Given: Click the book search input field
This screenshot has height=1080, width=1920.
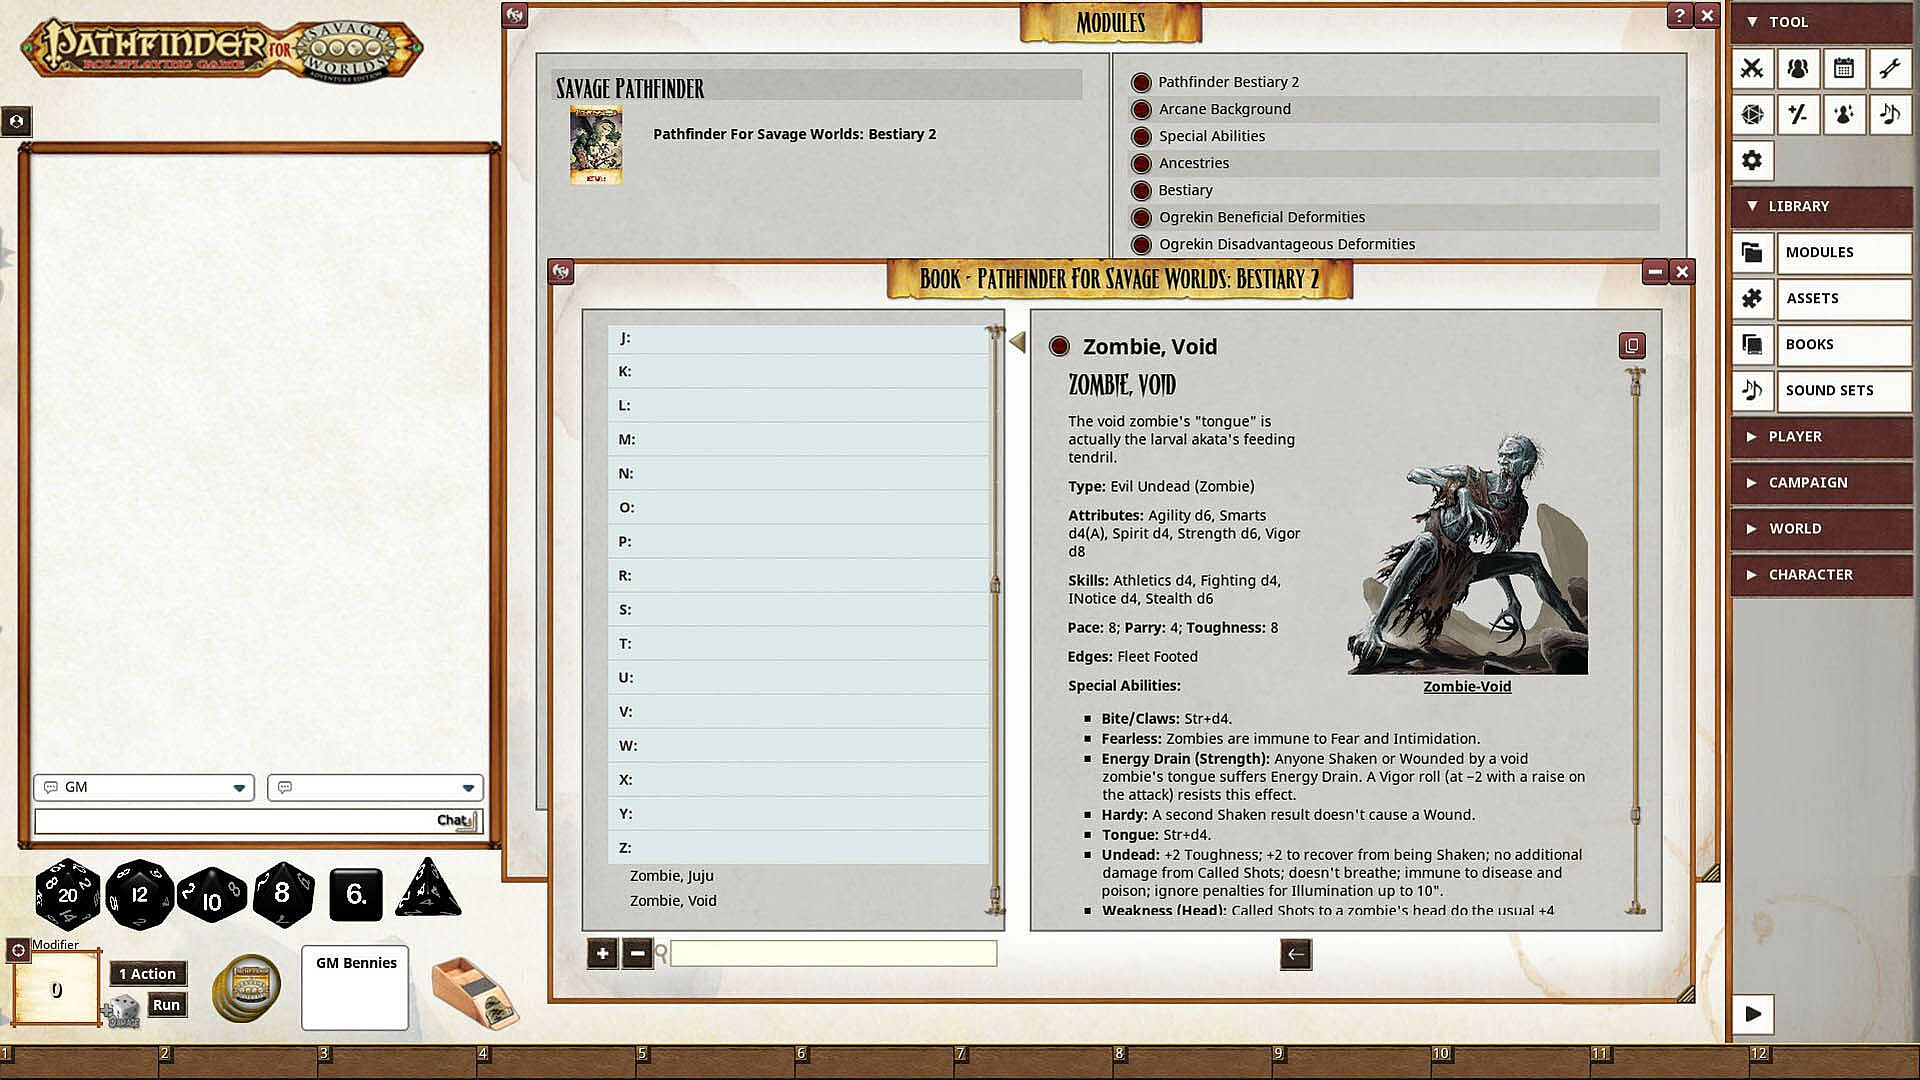Looking at the screenshot, I should 833,954.
